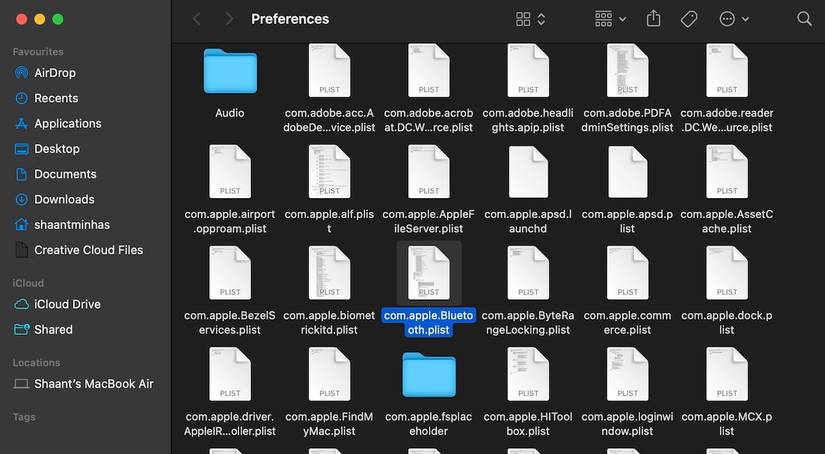Select com.apple.apsd.launchd file icon
The height and width of the screenshot is (454, 825).
pos(528,171)
